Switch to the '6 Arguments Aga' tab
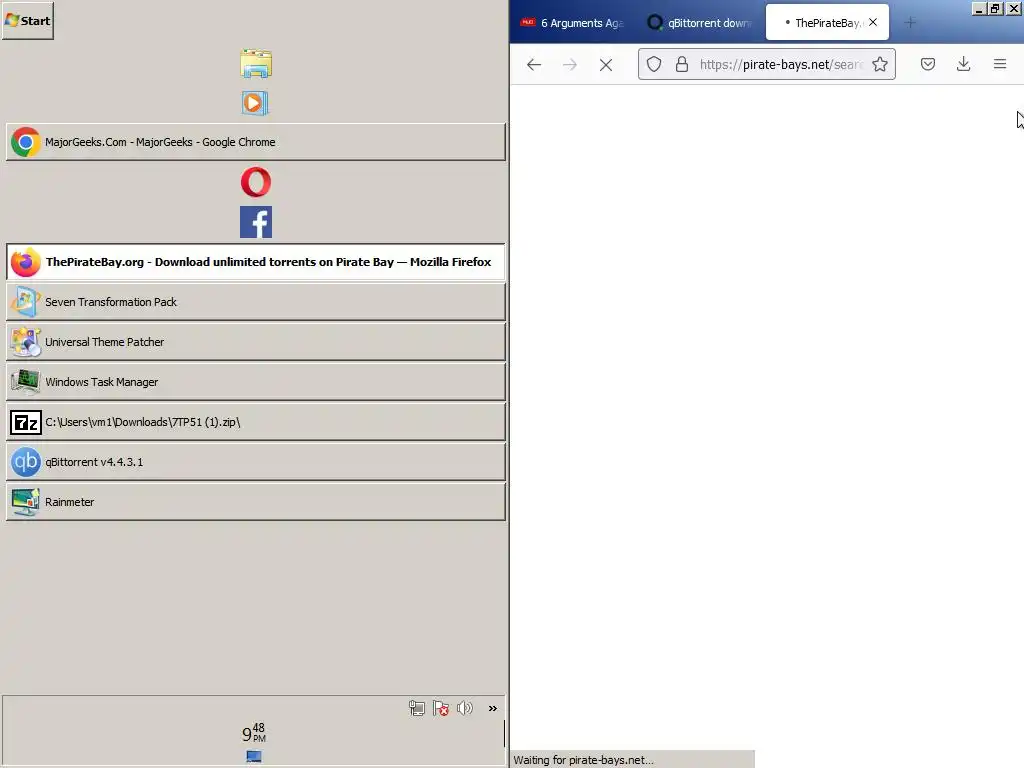The height and width of the screenshot is (768, 1024). [572, 23]
